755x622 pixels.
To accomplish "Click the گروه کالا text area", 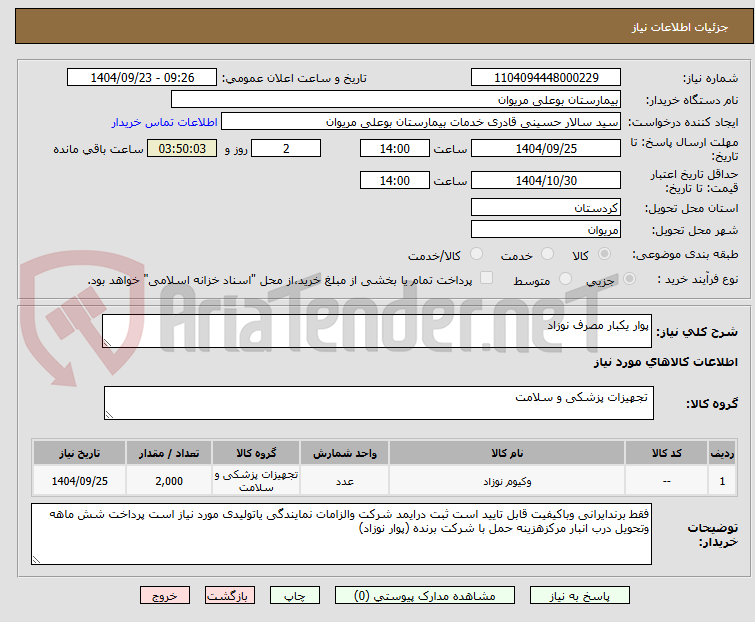I will tap(379, 403).
